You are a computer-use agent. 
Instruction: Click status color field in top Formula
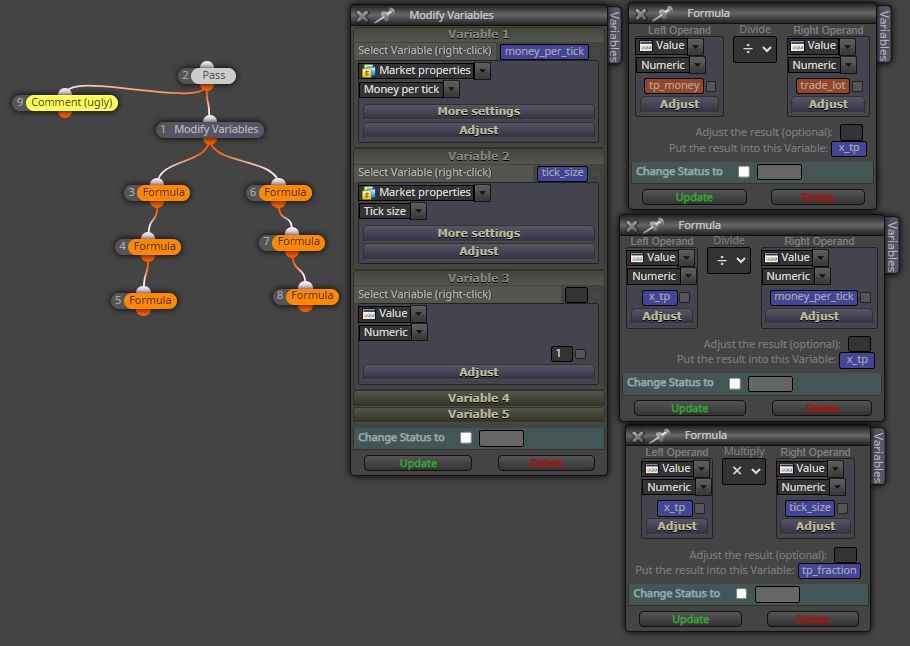(x=779, y=172)
